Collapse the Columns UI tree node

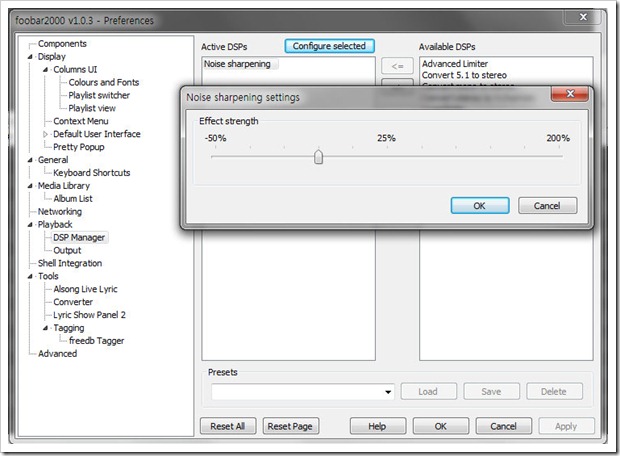[45, 70]
